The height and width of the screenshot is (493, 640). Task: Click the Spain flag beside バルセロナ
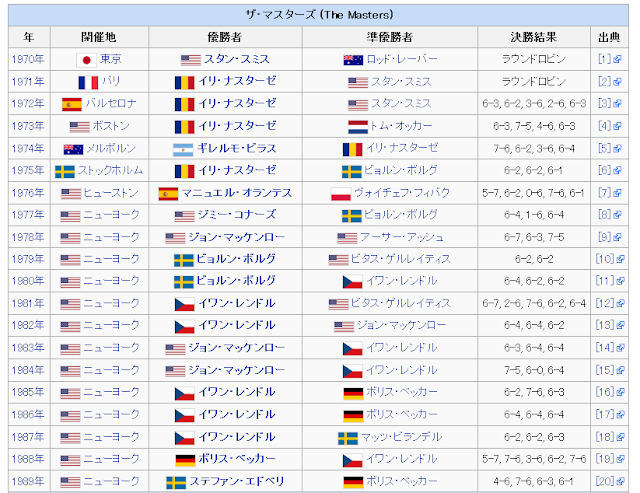72,104
